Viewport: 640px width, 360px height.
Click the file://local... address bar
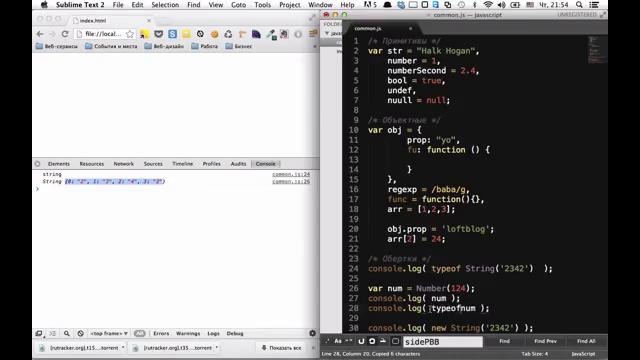click(x=104, y=34)
